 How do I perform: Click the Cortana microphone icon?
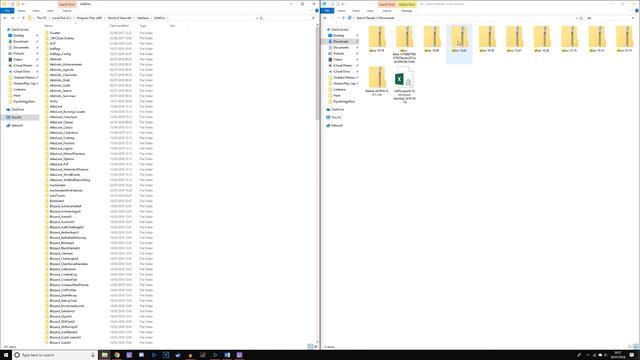point(93,355)
